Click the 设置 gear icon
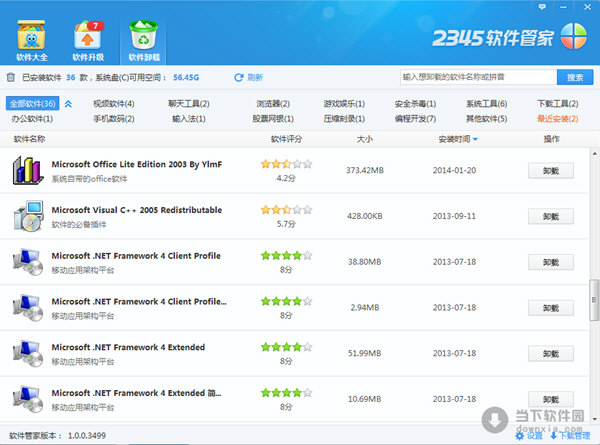600x445 pixels. [519, 436]
